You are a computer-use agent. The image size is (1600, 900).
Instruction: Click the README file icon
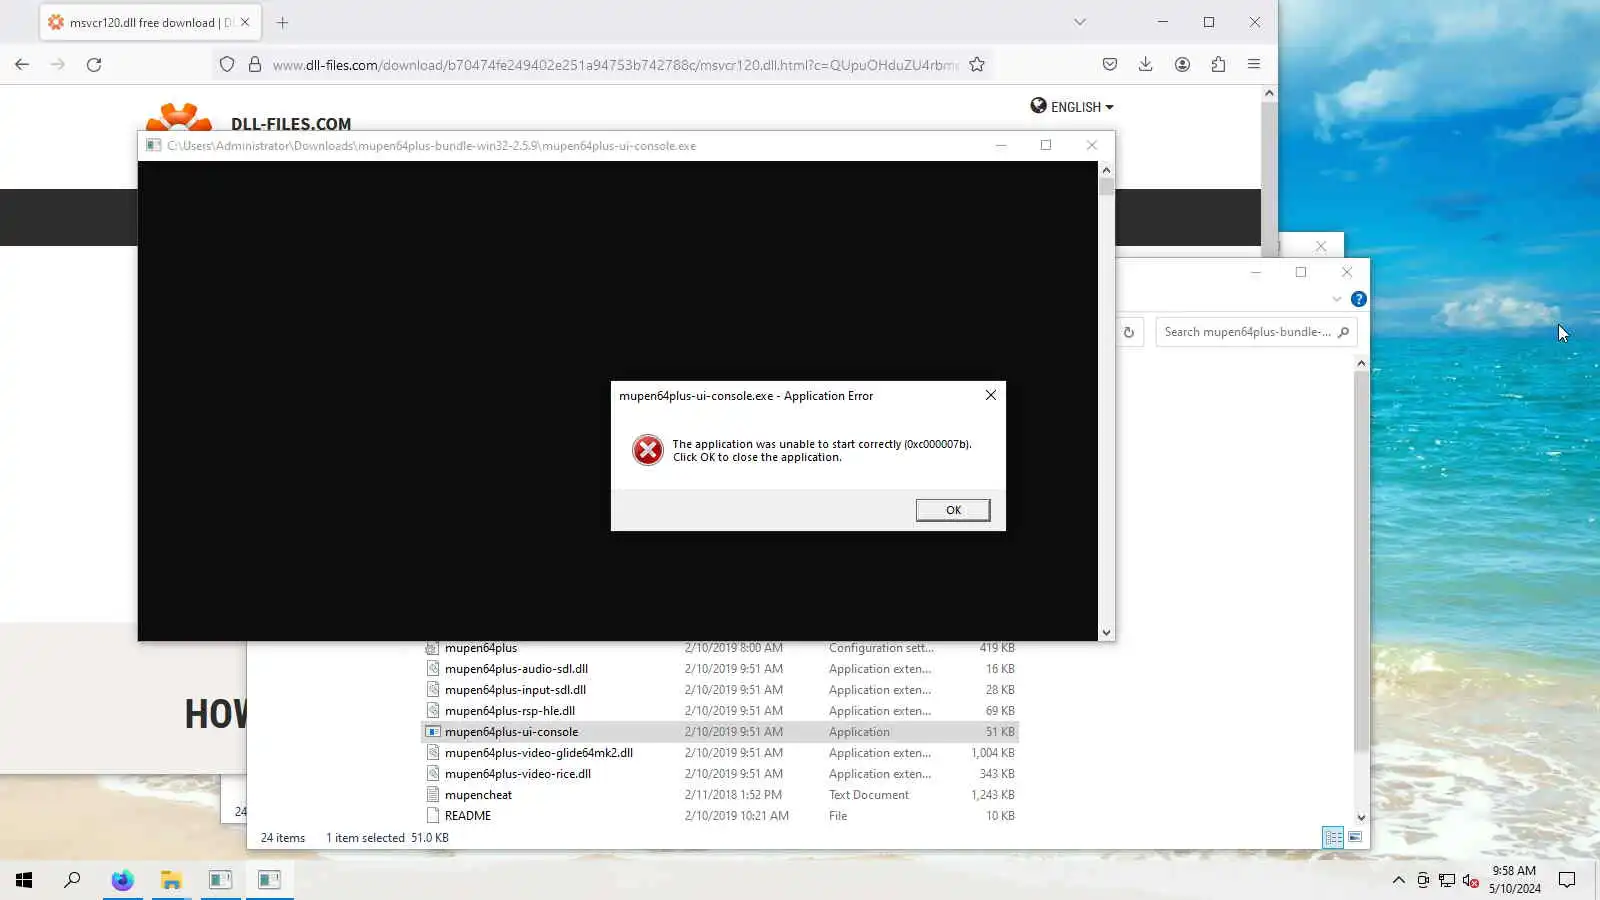tap(433, 816)
